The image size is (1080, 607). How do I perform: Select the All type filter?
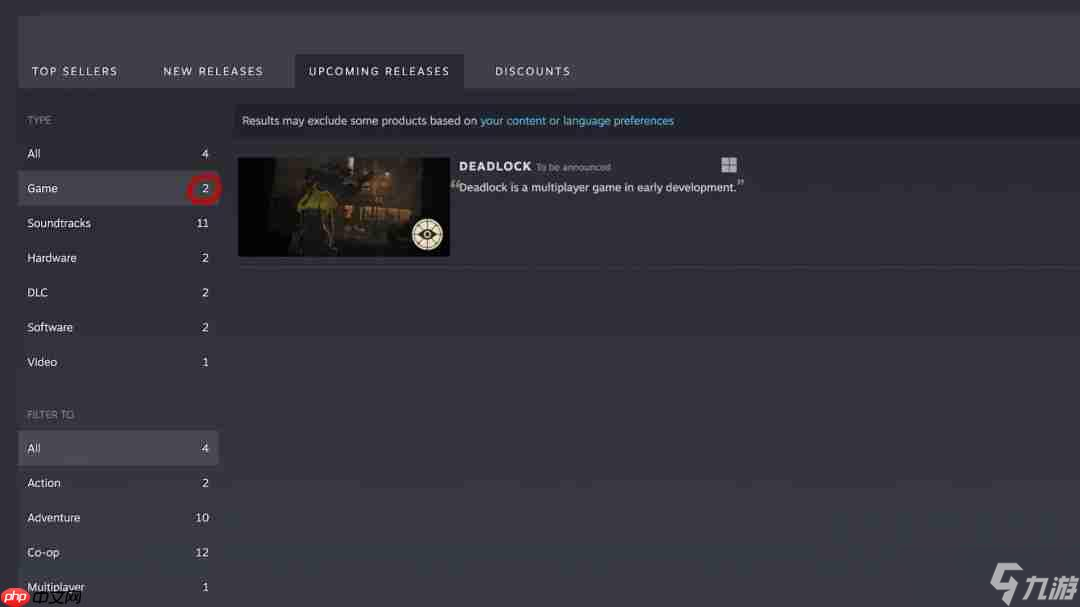coord(118,154)
